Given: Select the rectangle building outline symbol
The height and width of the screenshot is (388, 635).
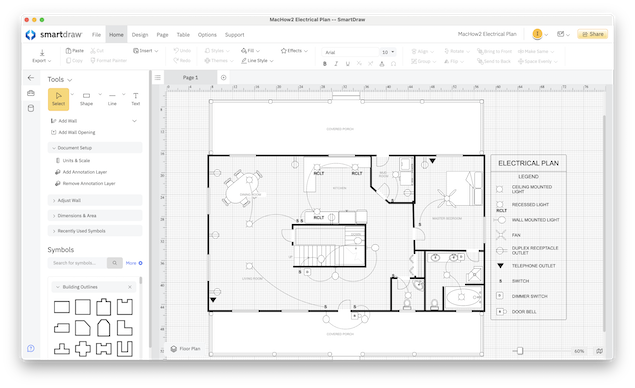Looking at the screenshot, I should click(62, 307).
